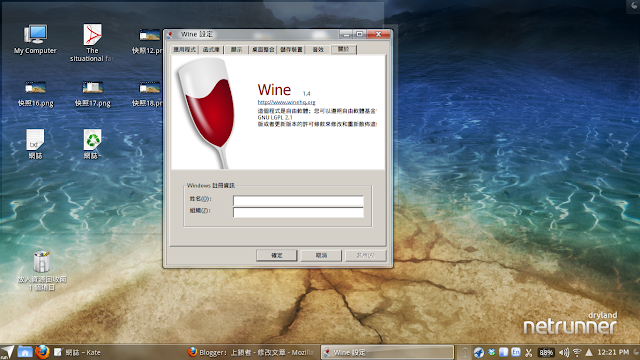
Task: Select the 快照16.png desktop file
Action: point(36,94)
